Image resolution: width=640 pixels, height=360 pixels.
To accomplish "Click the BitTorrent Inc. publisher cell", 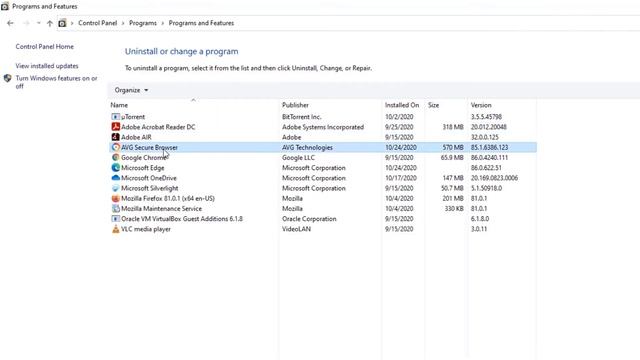I will (x=302, y=117).
